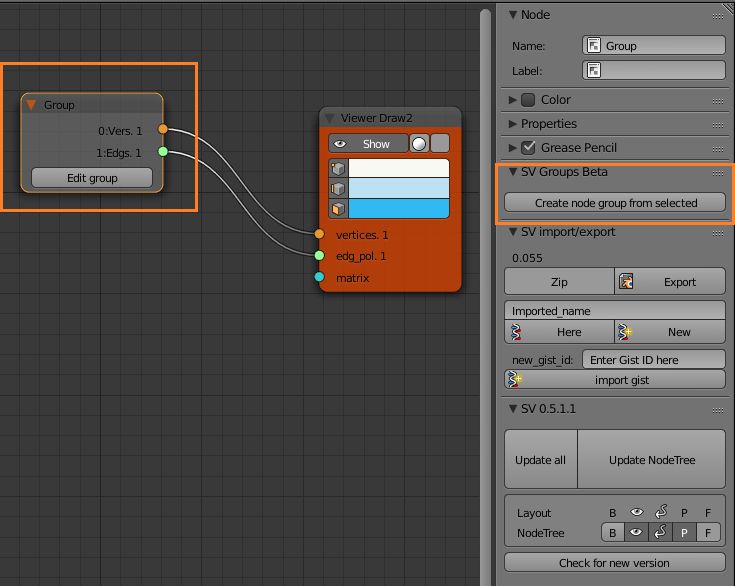Click the cyan matrix input socket
This screenshot has width=735, height=586.
click(319, 277)
